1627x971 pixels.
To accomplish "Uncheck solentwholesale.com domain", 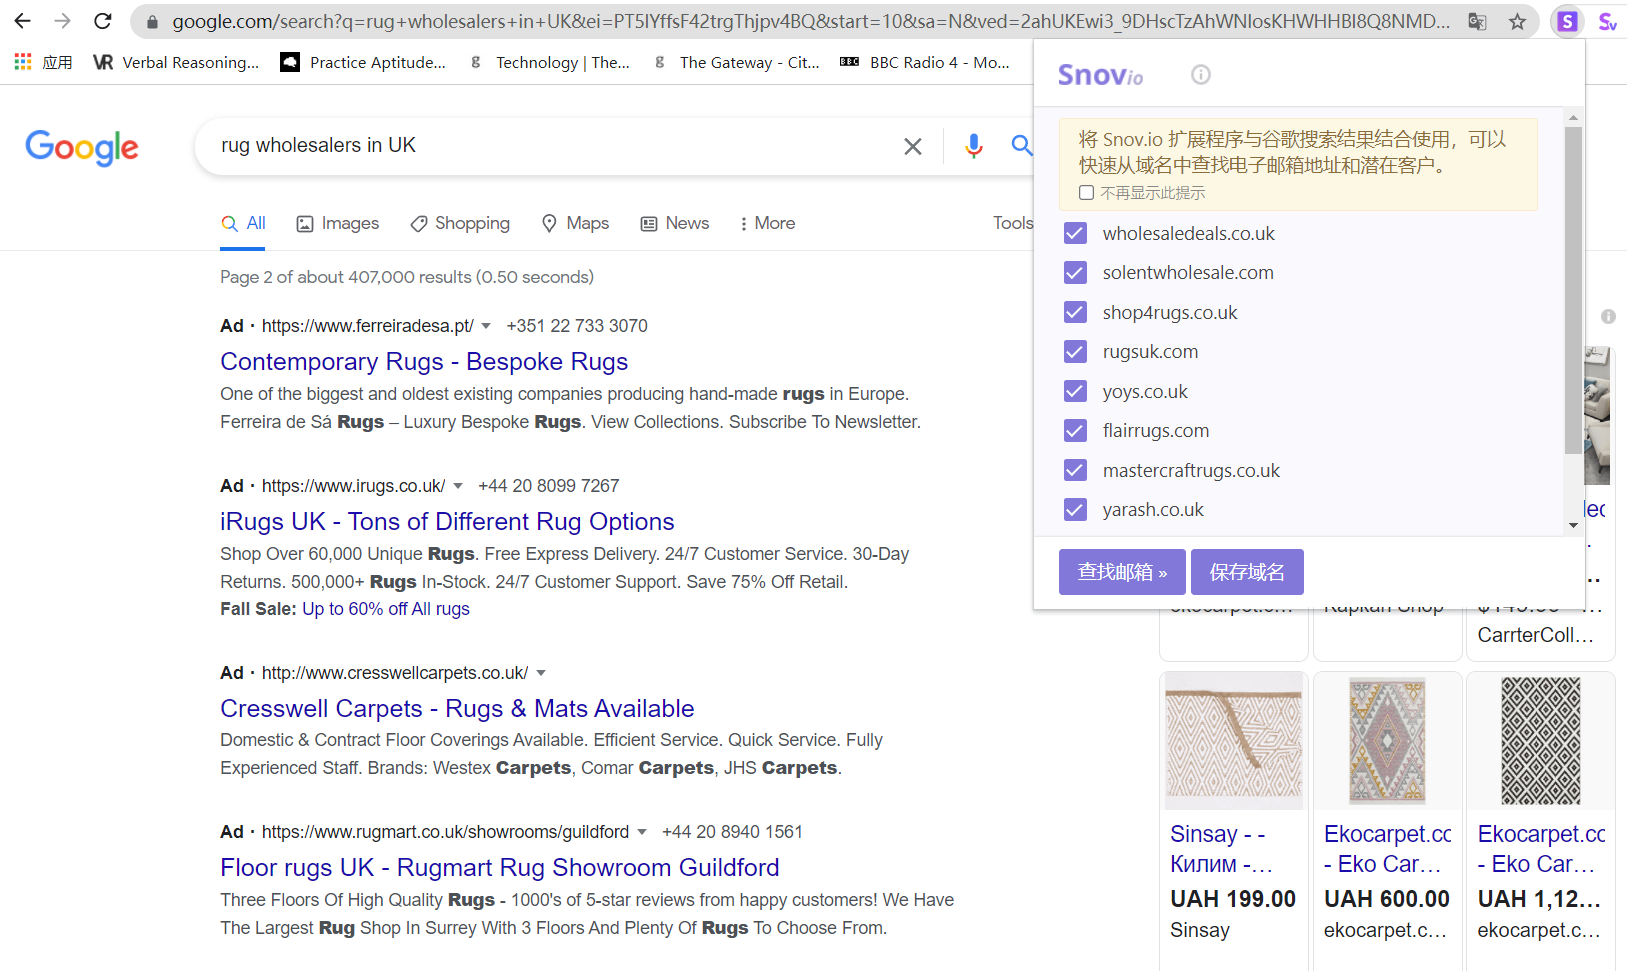I will pyautogui.click(x=1075, y=272).
